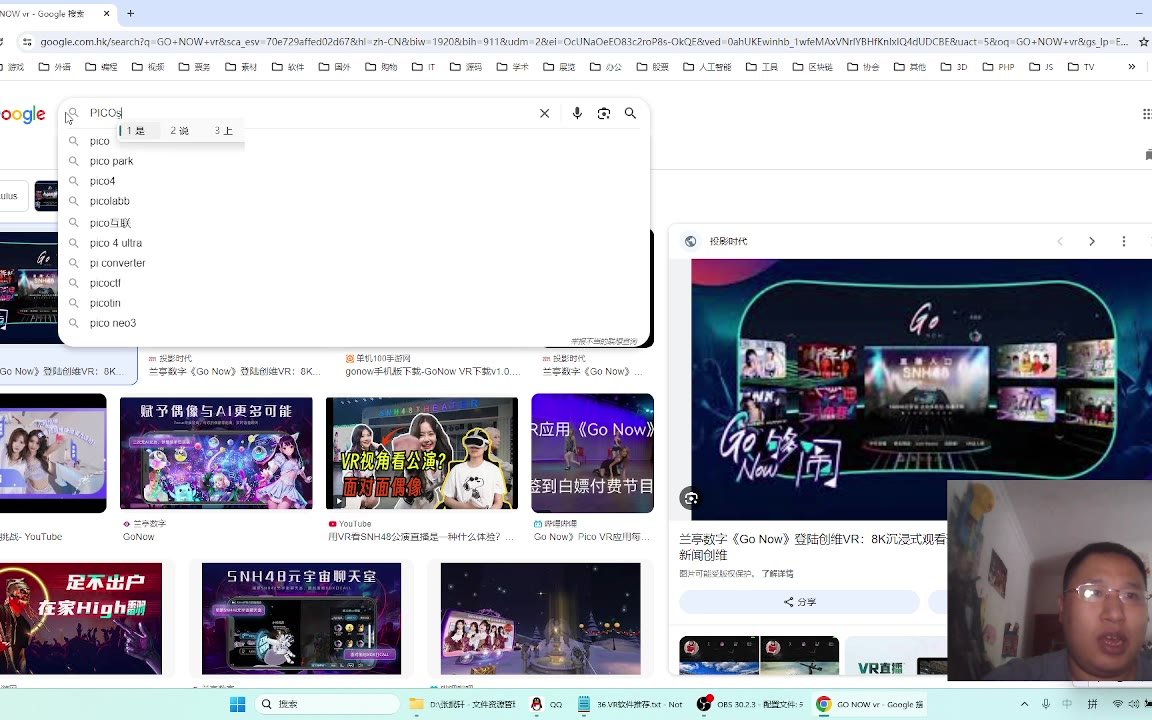
Task: Open the large Go Now preview image
Action: 921,389
